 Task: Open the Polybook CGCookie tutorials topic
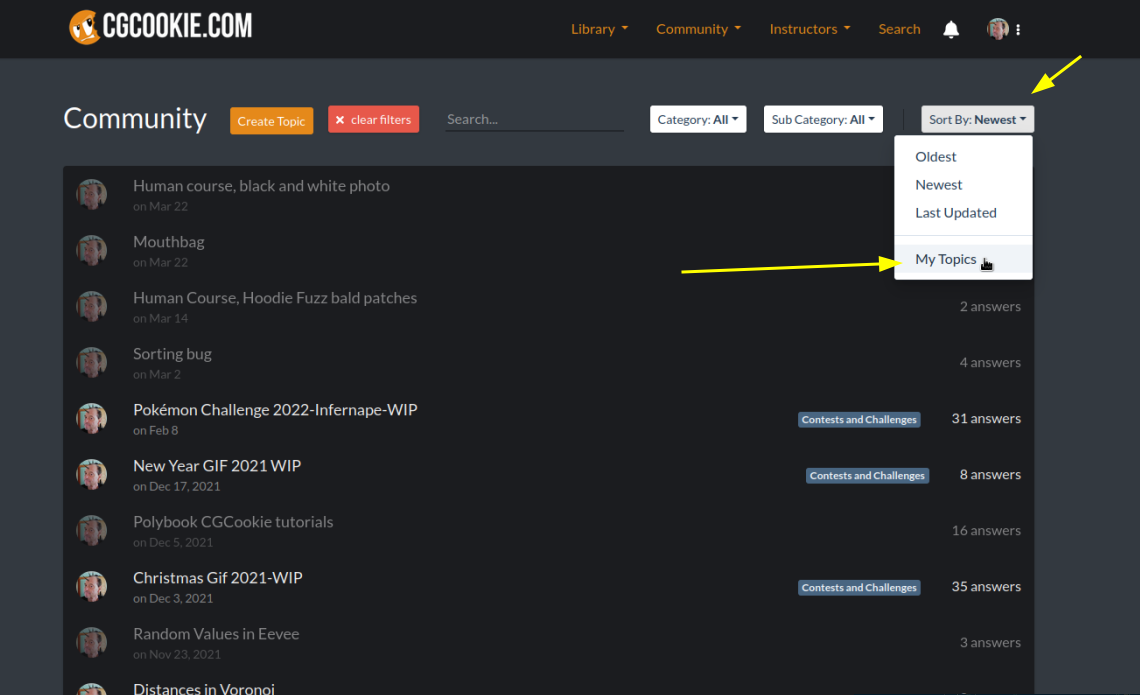233,521
